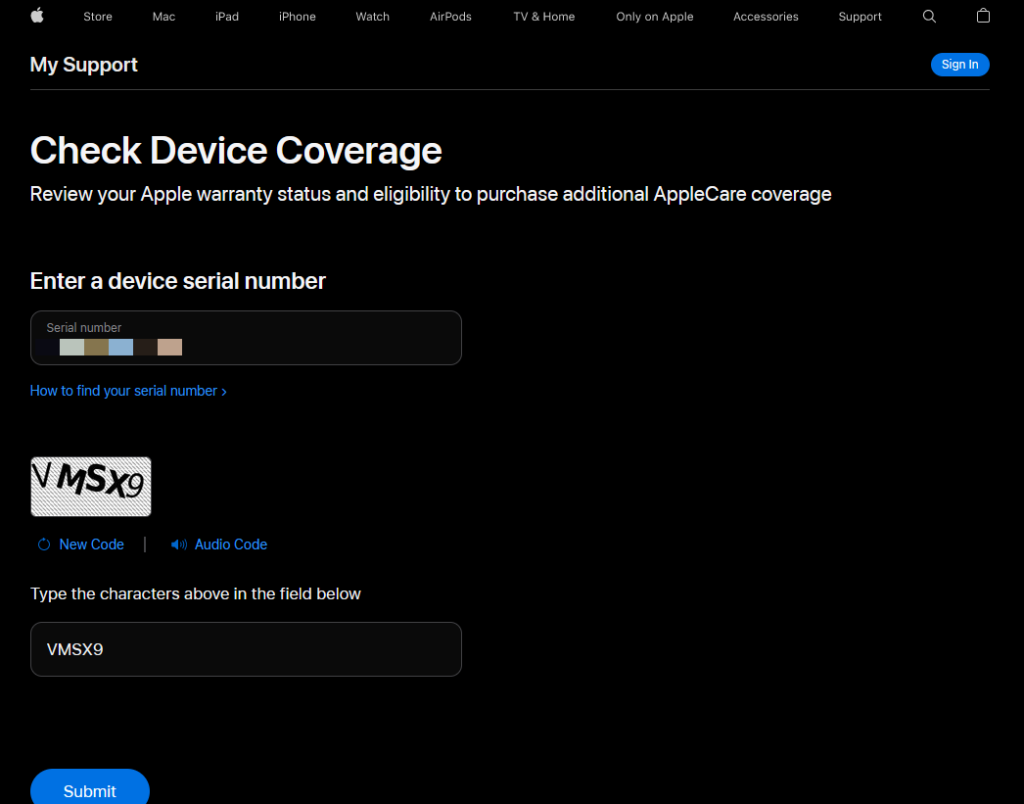The width and height of the screenshot is (1024, 804).
Task: Open the iPhone menu
Action: (x=297, y=16)
